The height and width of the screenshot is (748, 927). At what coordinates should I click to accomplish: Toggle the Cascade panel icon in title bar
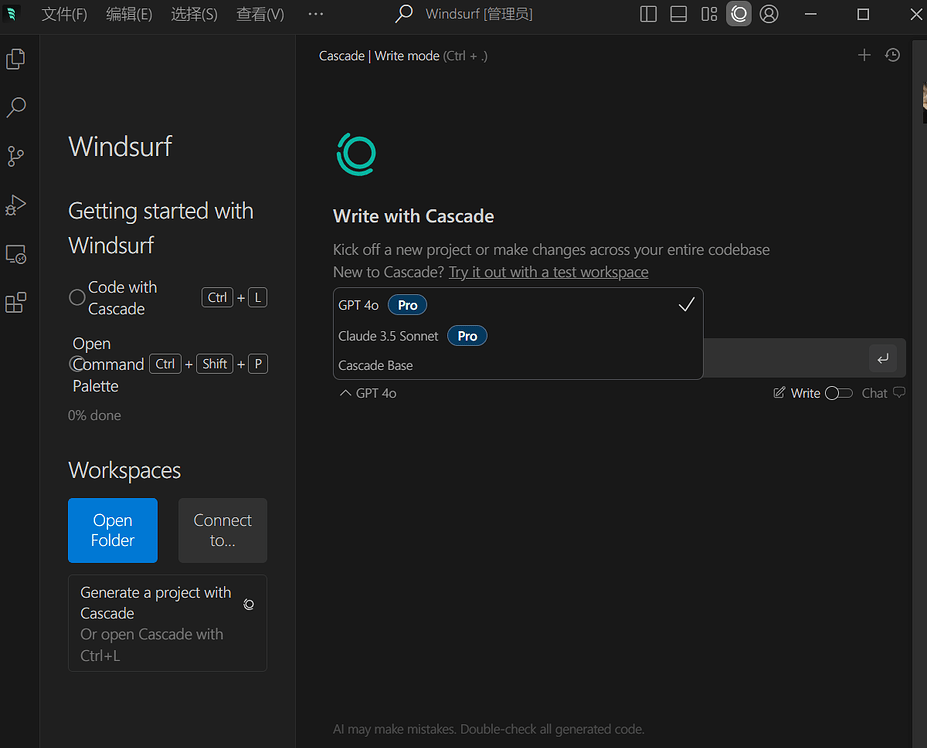(x=739, y=14)
